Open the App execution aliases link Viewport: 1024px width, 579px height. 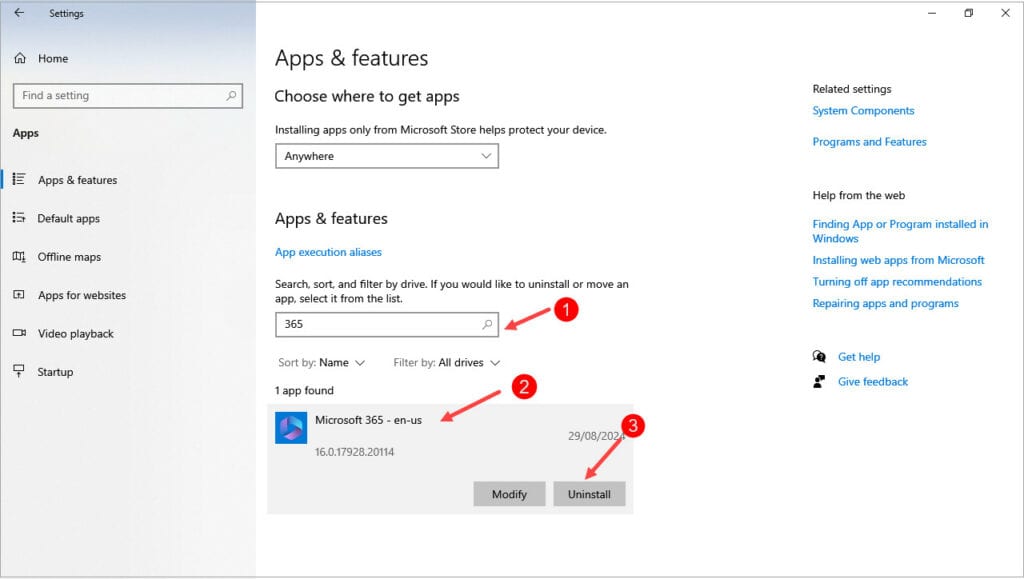click(x=328, y=252)
